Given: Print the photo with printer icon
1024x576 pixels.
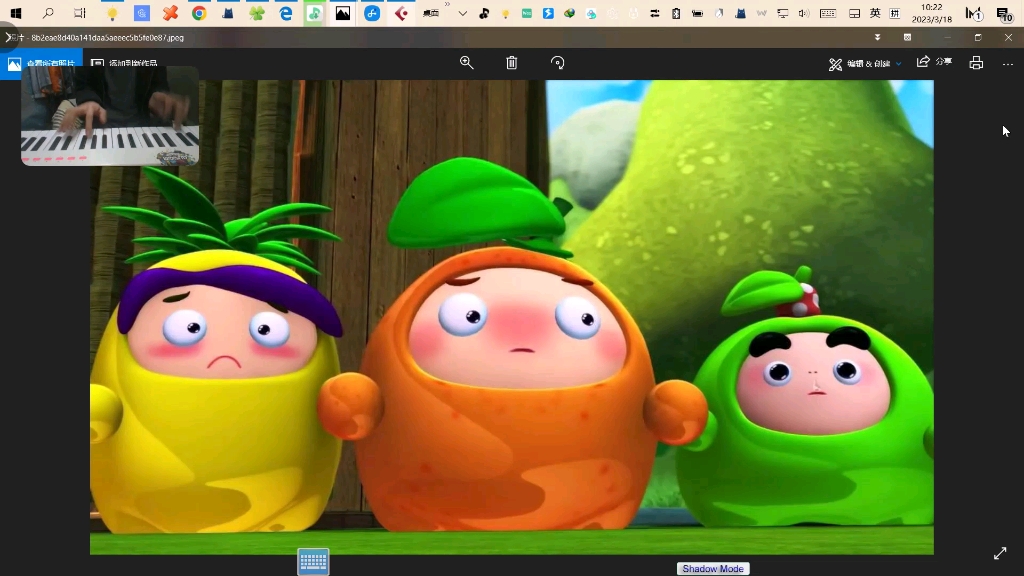Looking at the screenshot, I should [x=976, y=63].
